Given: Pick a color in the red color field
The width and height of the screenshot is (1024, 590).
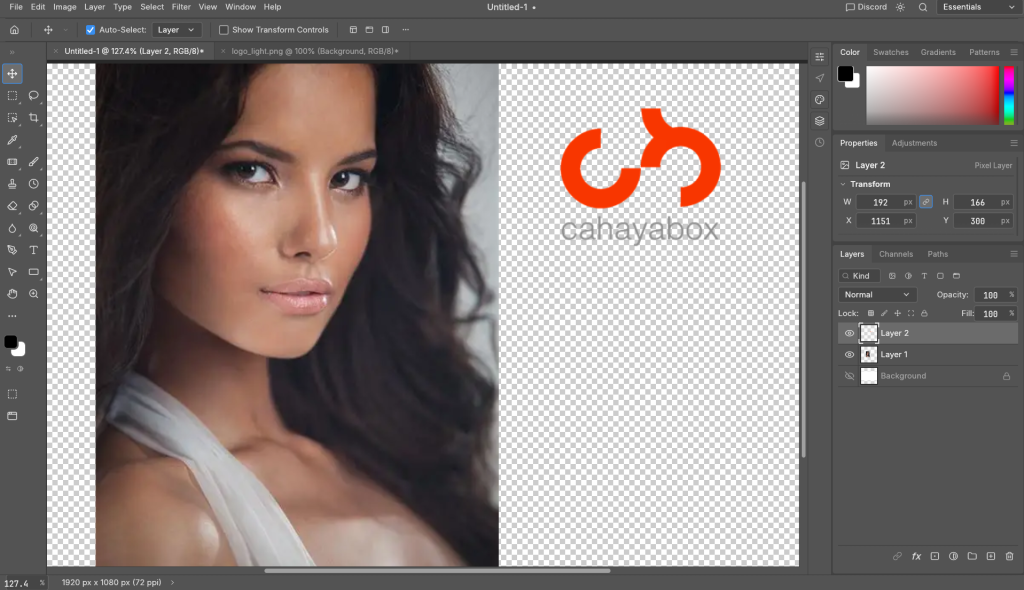Looking at the screenshot, I should (x=933, y=95).
